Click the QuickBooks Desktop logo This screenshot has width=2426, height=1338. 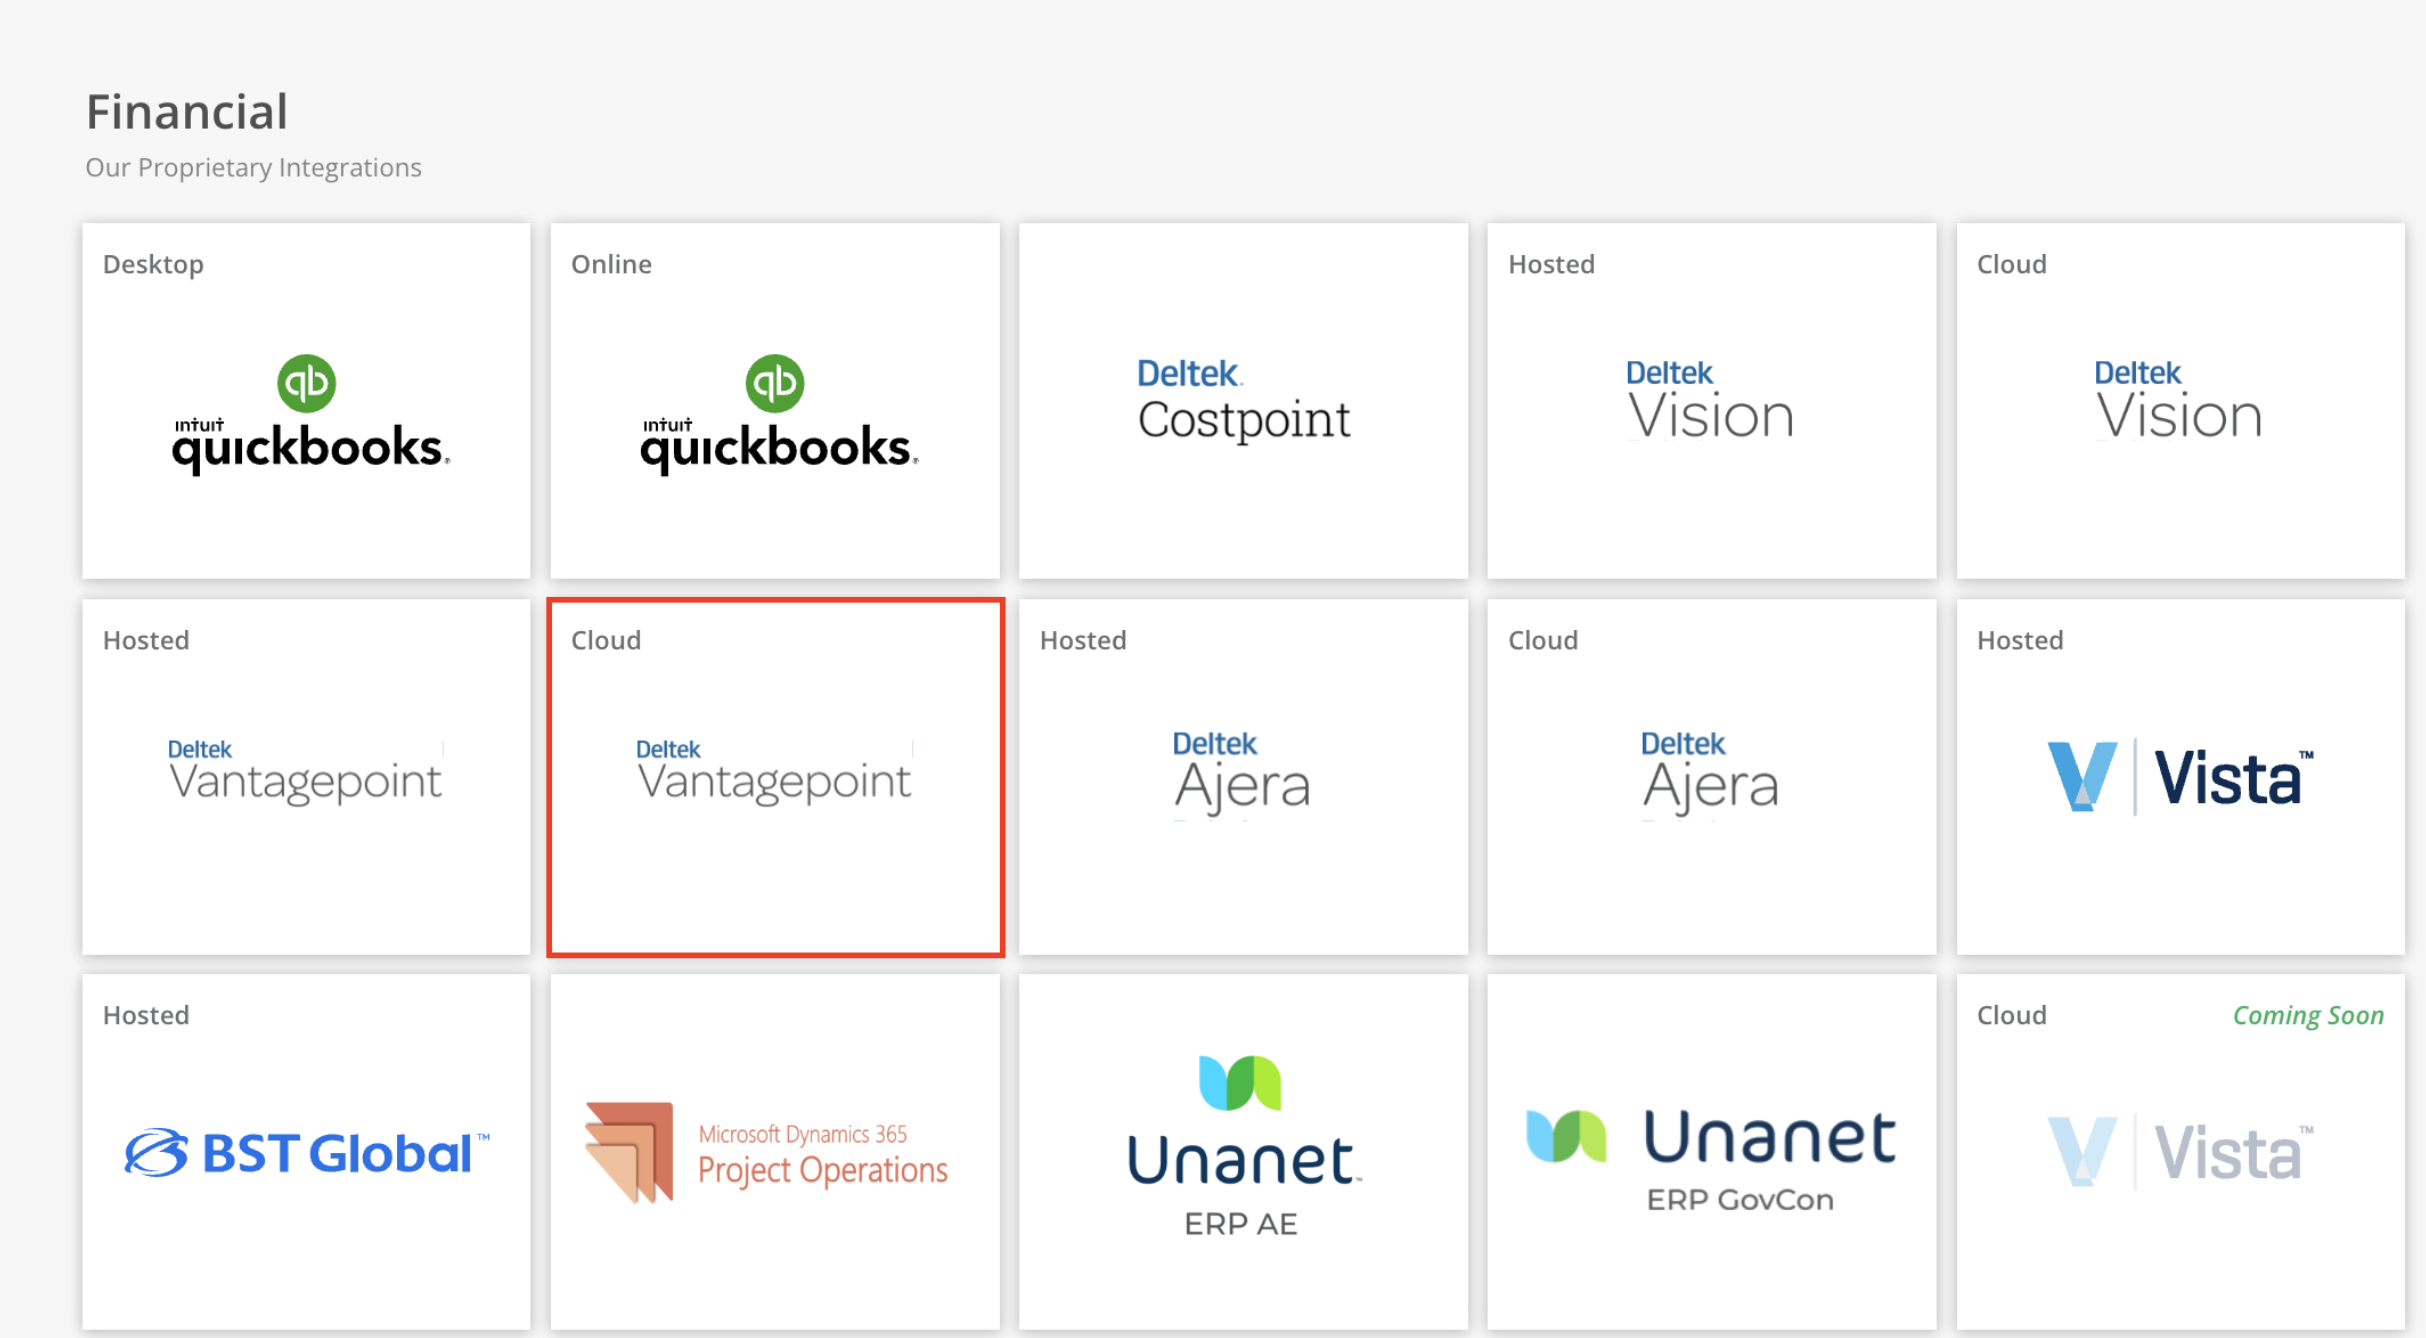click(309, 413)
